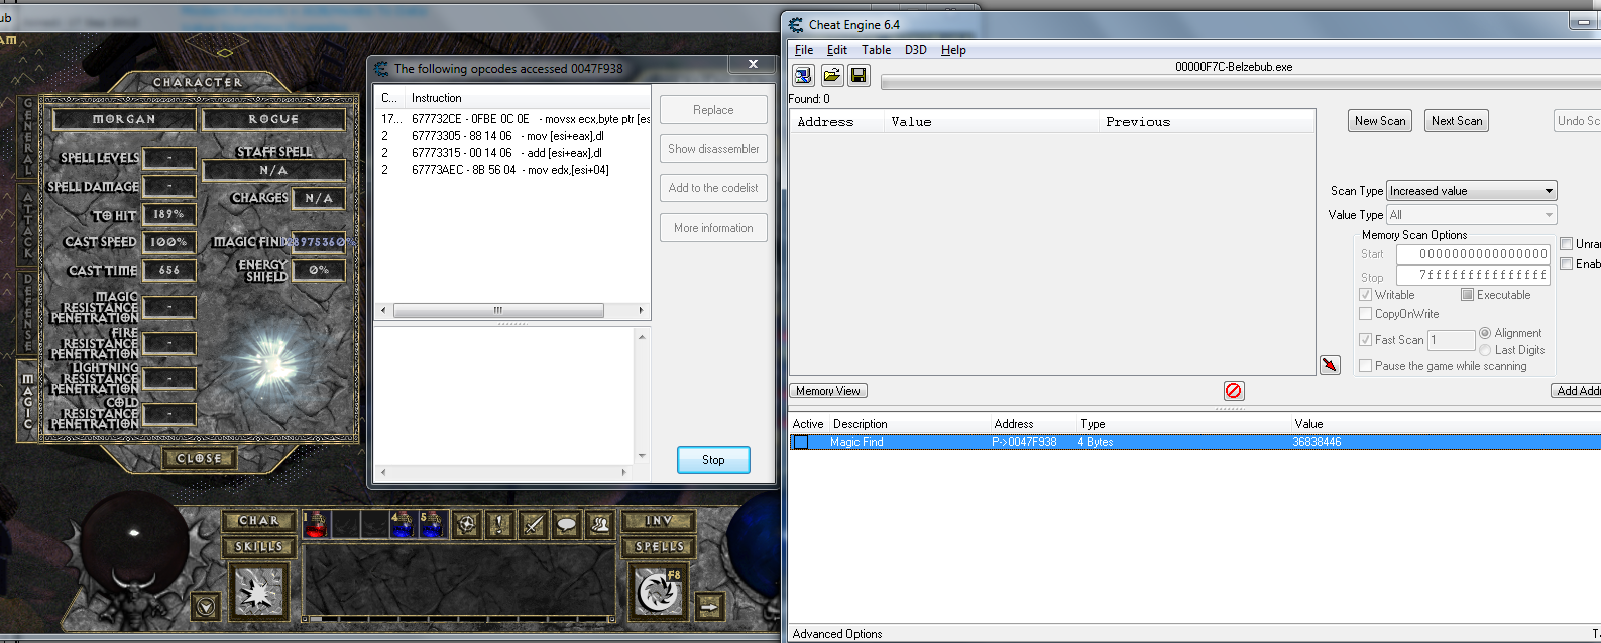Click the open folder icon in Cheat Engine
Screen dimensions: 1601x643
tap(831, 75)
